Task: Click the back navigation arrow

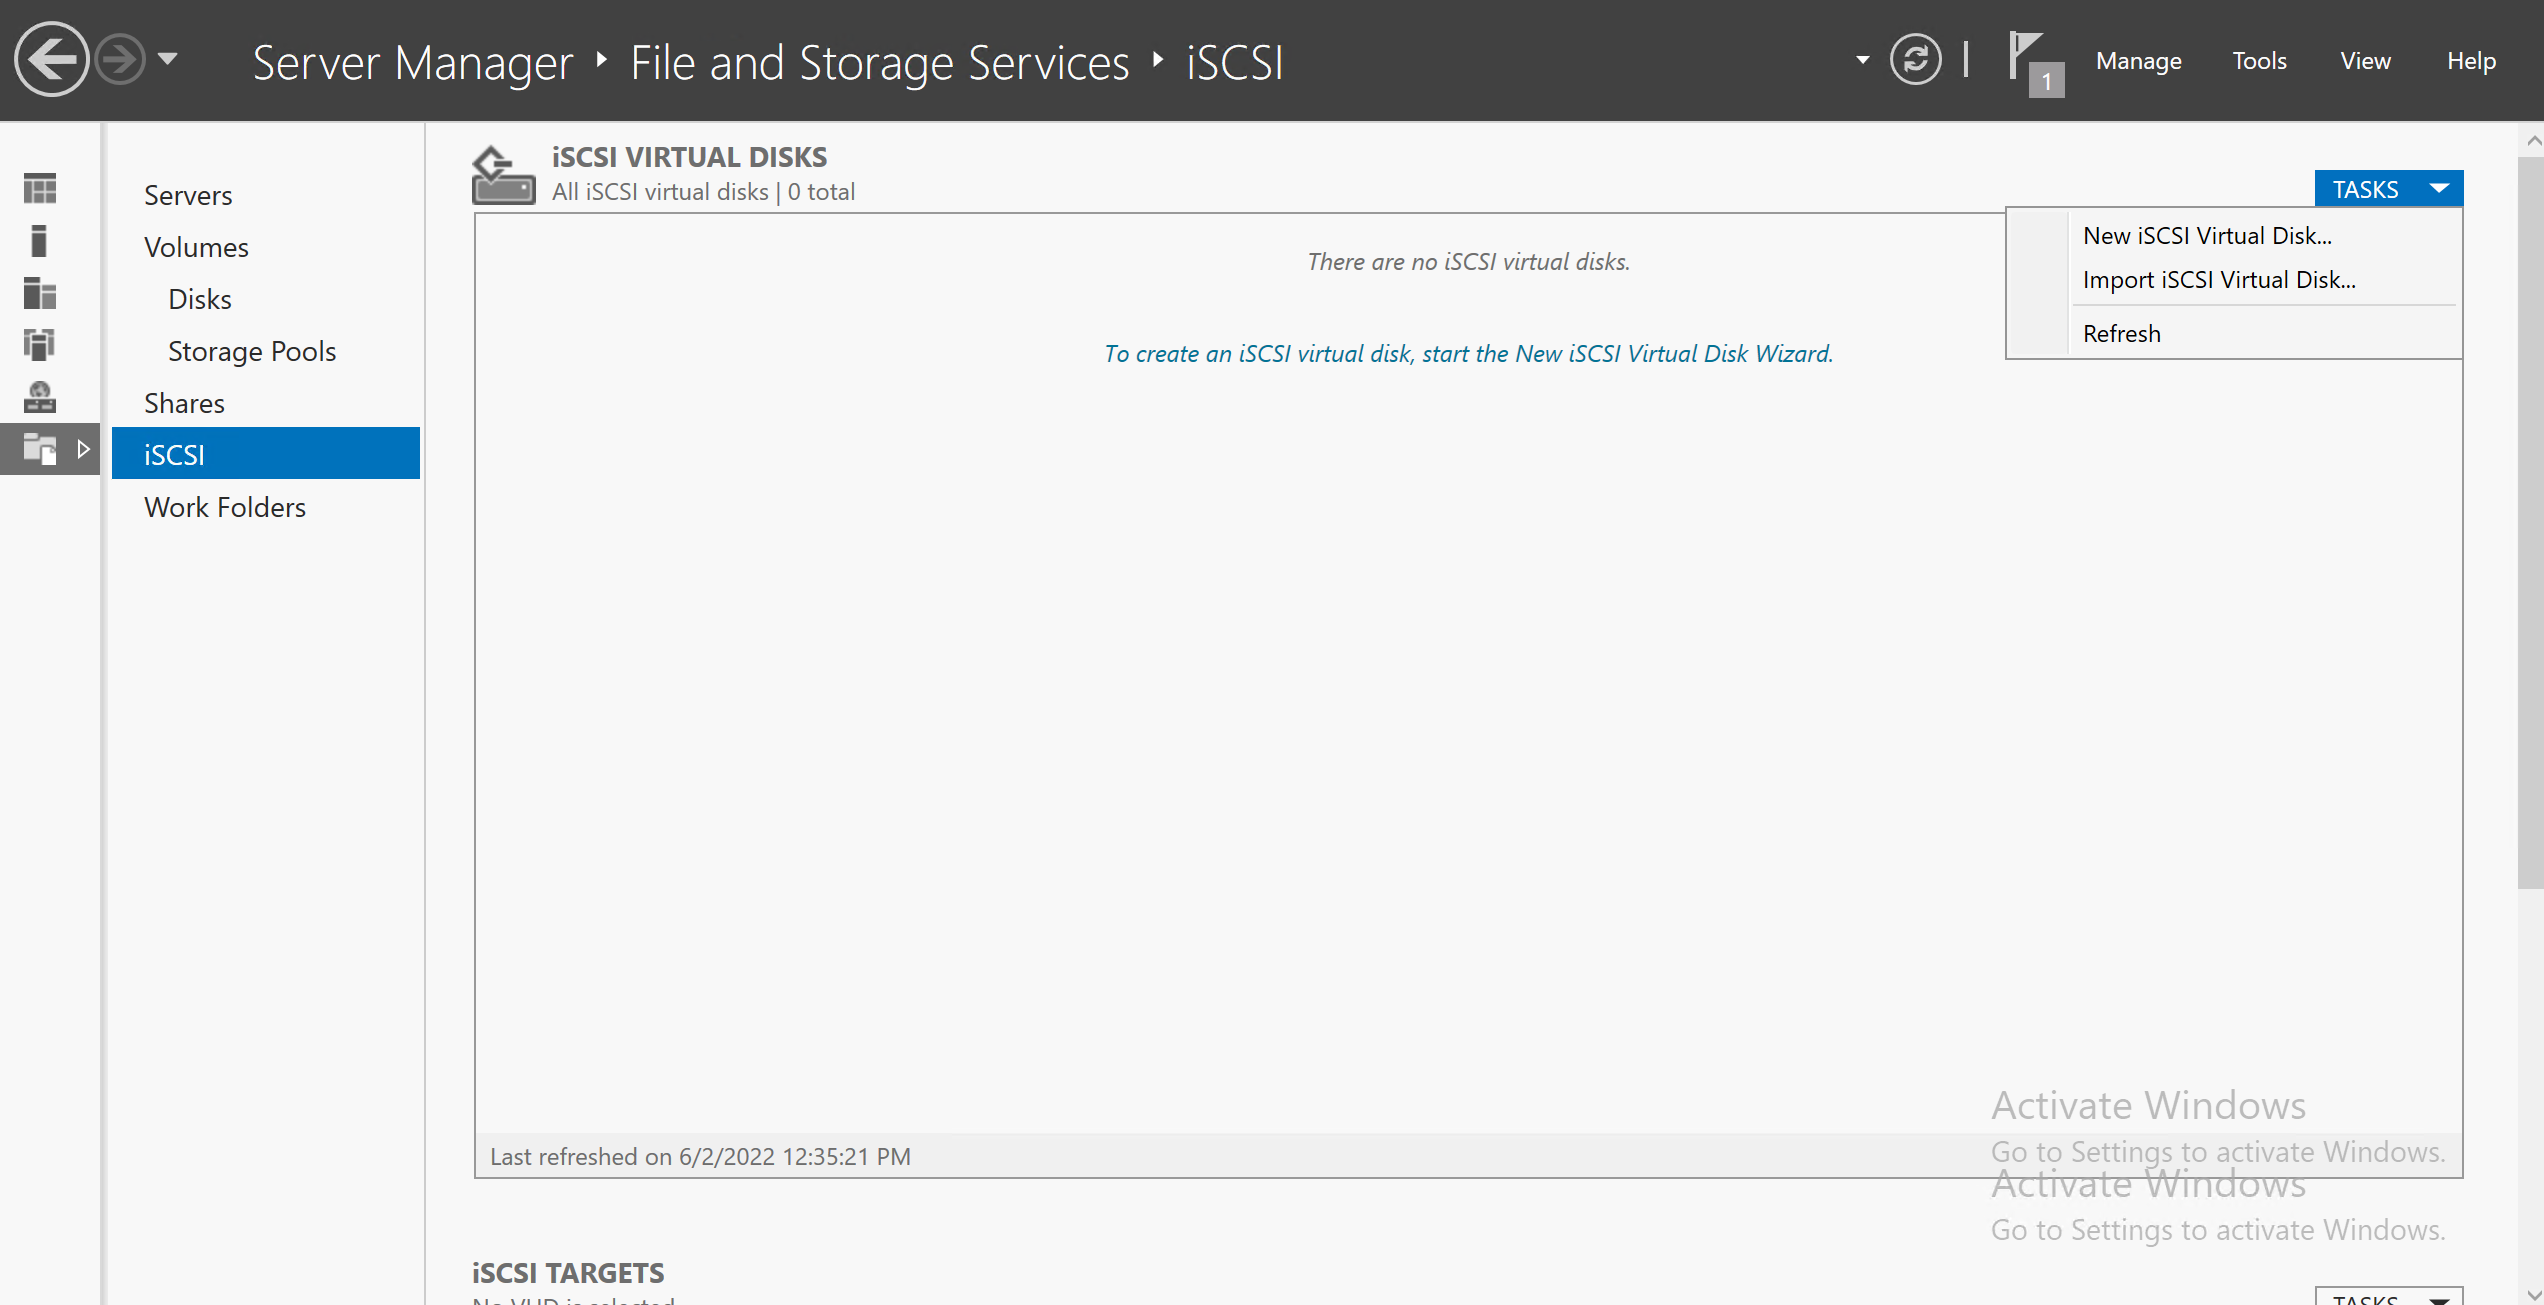Action: [x=51, y=60]
